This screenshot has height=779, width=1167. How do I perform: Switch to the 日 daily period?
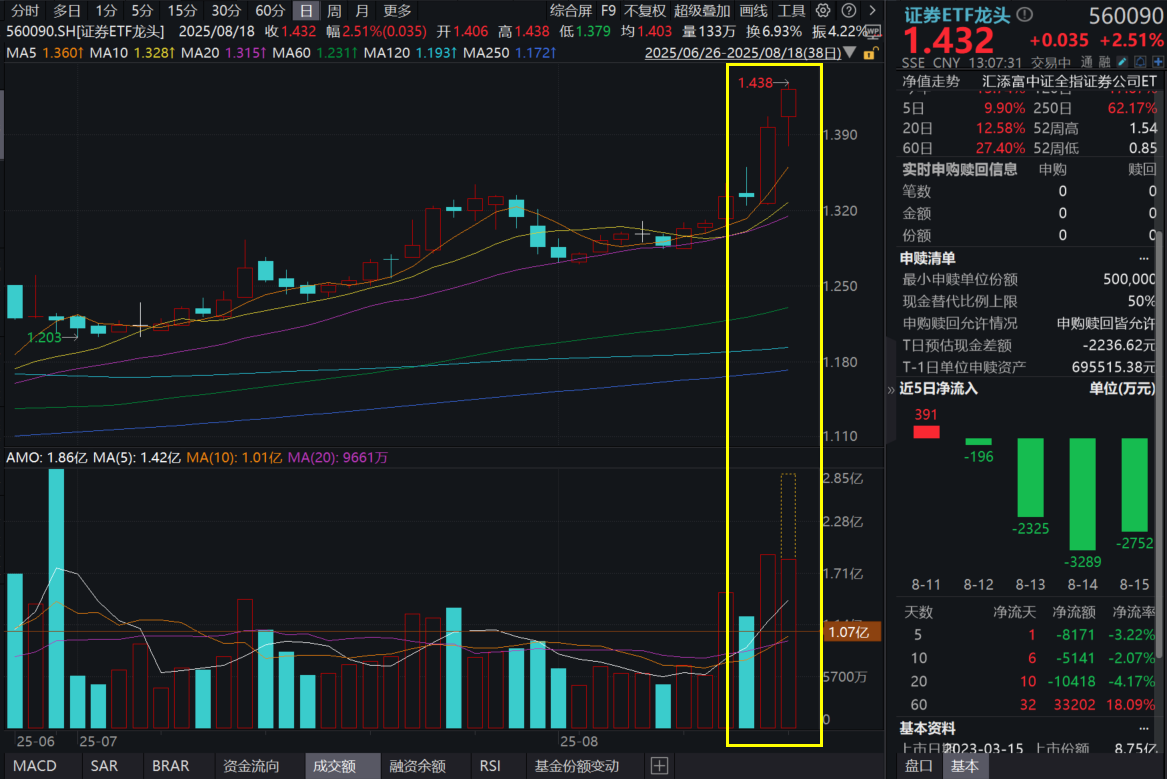click(x=306, y=11)
